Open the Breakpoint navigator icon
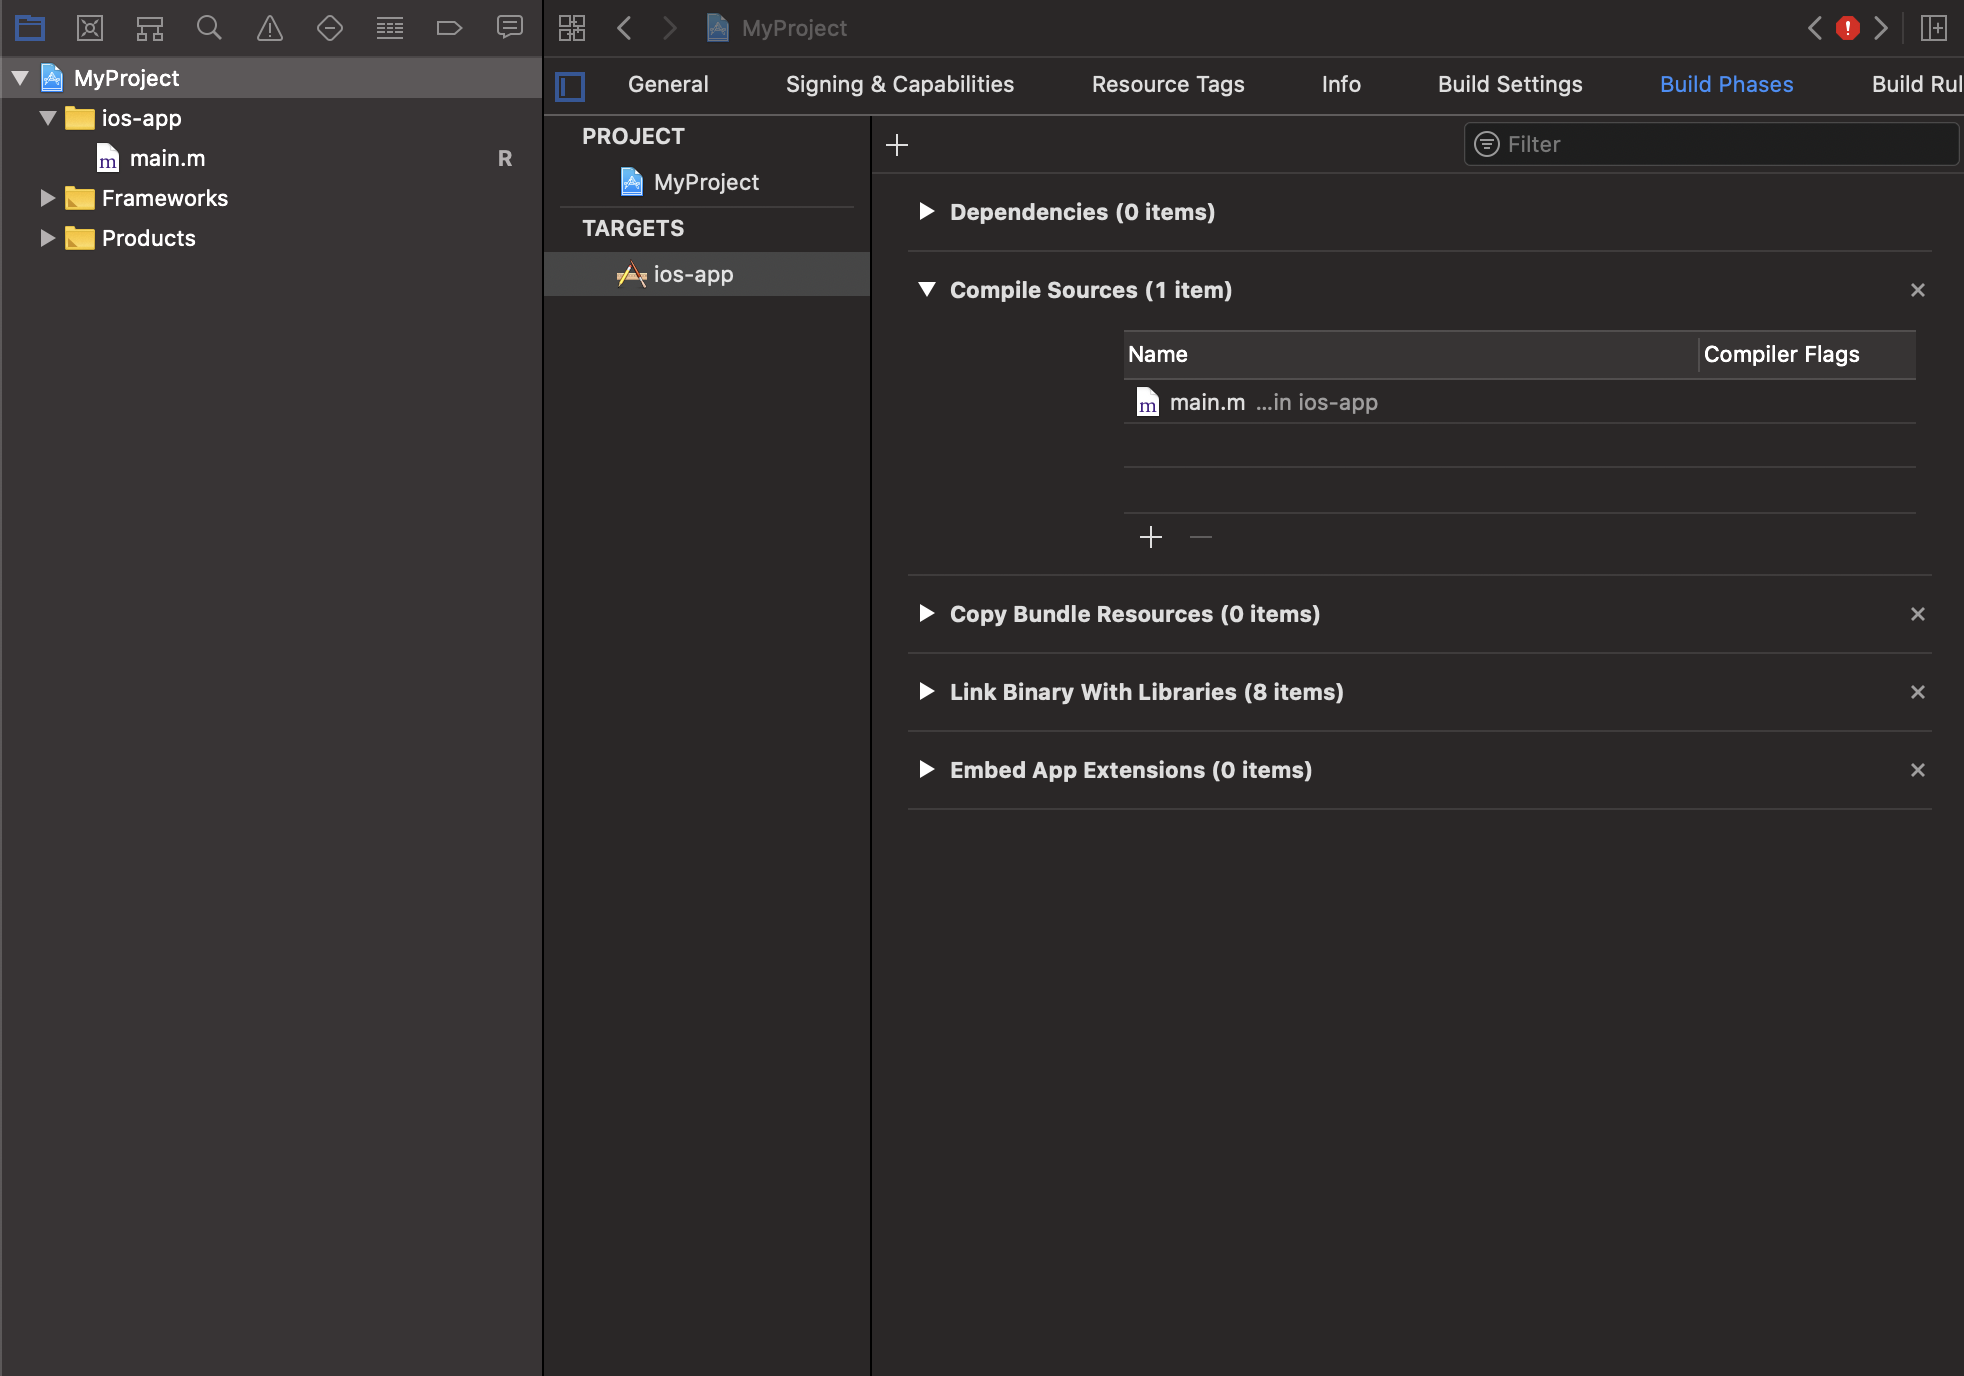The height and width of the screenshot is (1376, 1964). point(450,28)
